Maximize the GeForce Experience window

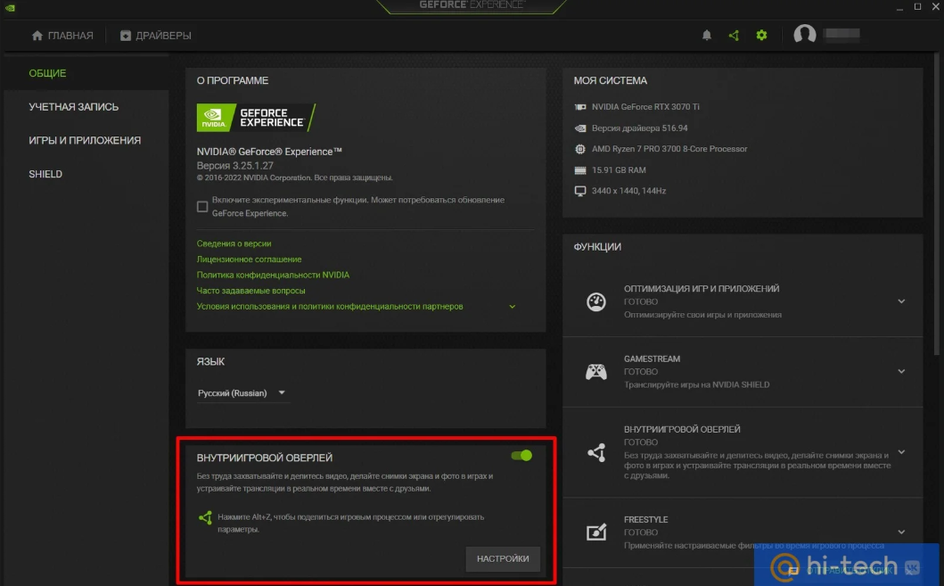(918, 7)
